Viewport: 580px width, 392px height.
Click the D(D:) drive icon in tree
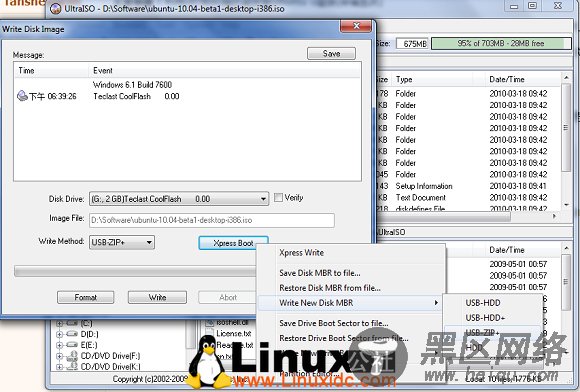72,334
